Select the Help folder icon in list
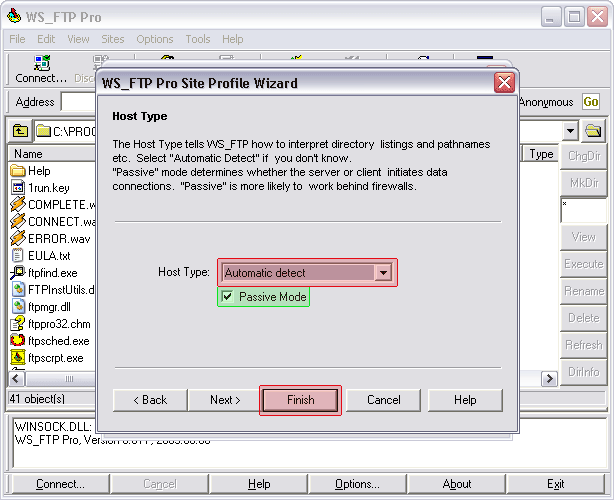614x500 pixels. click(x=18, y=171)
